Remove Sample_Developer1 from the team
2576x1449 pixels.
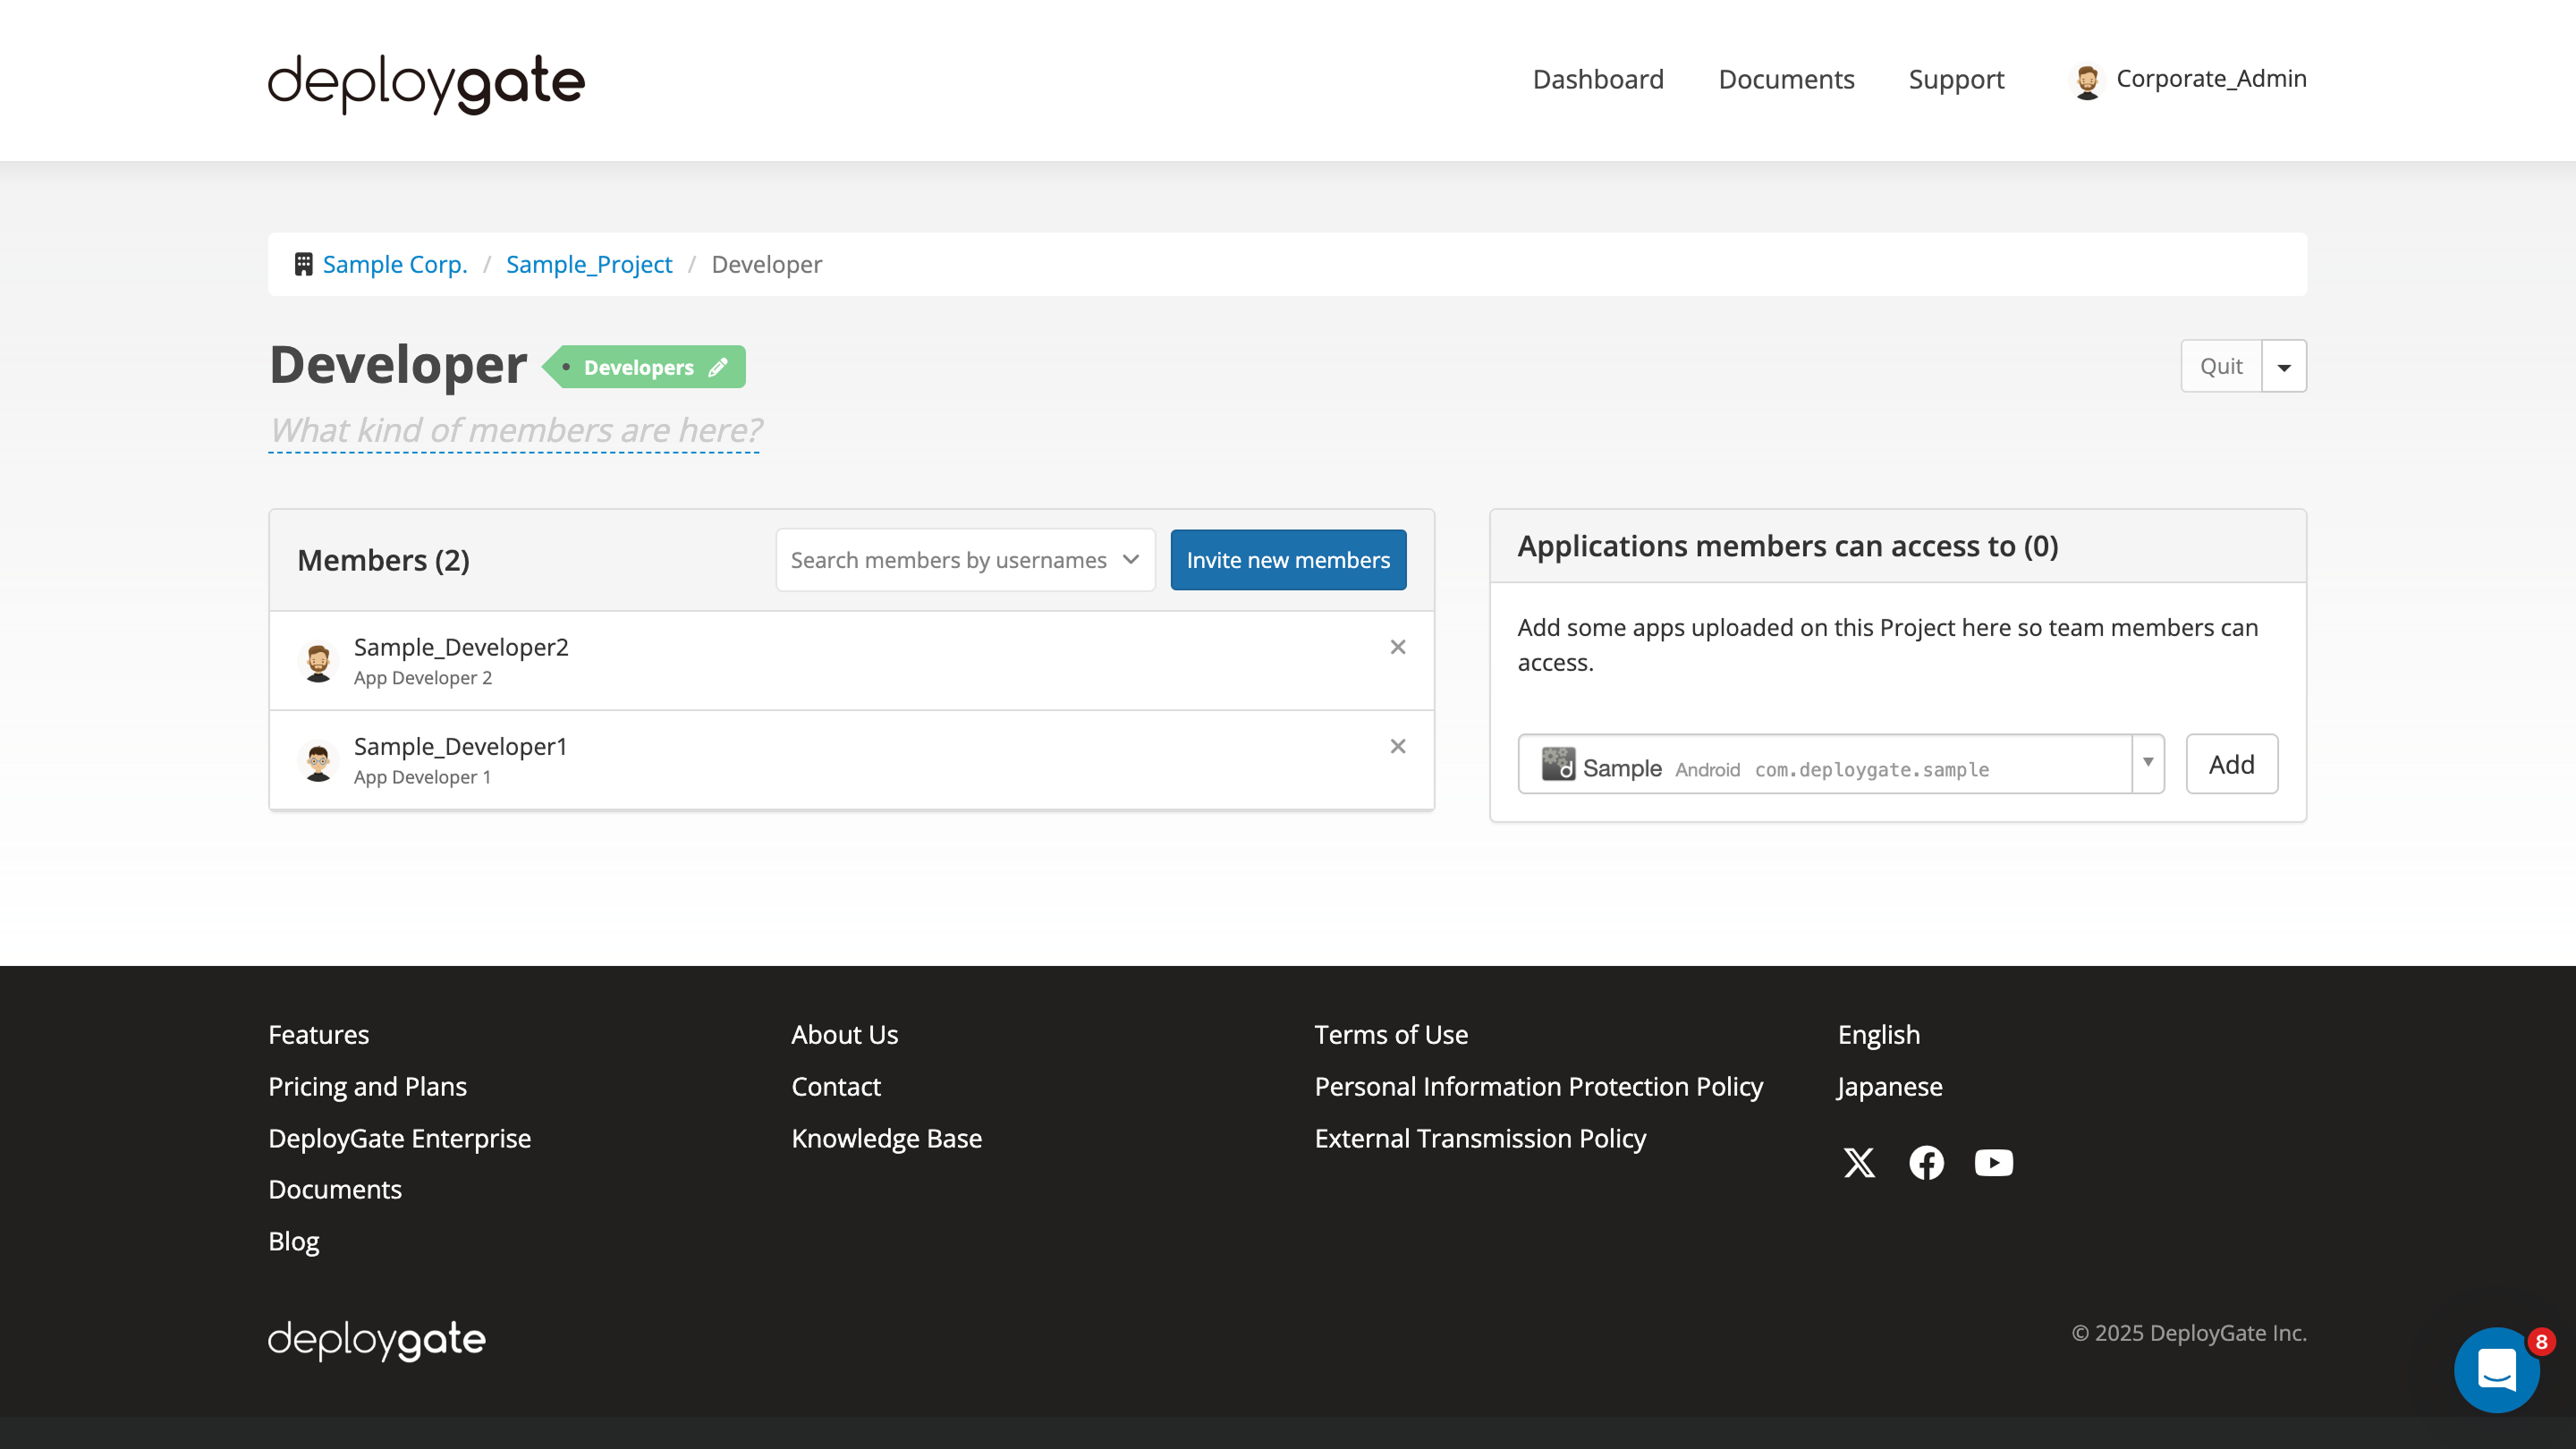pos(1397,746)
